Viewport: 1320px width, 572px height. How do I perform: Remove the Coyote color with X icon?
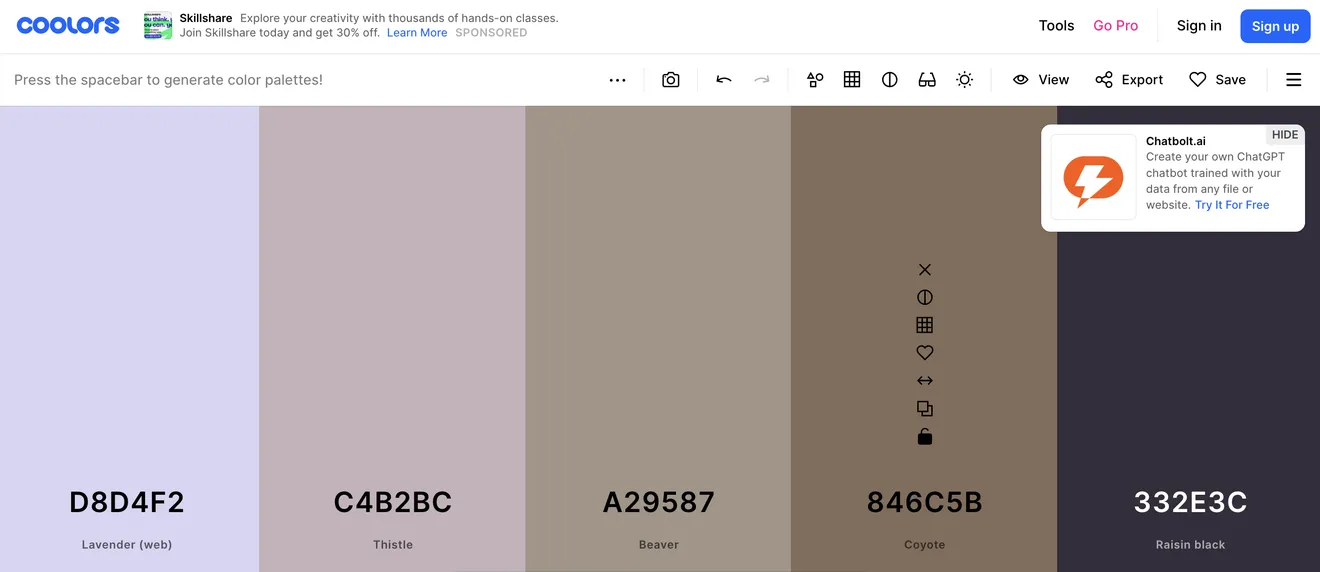click(x=925, y=270)
